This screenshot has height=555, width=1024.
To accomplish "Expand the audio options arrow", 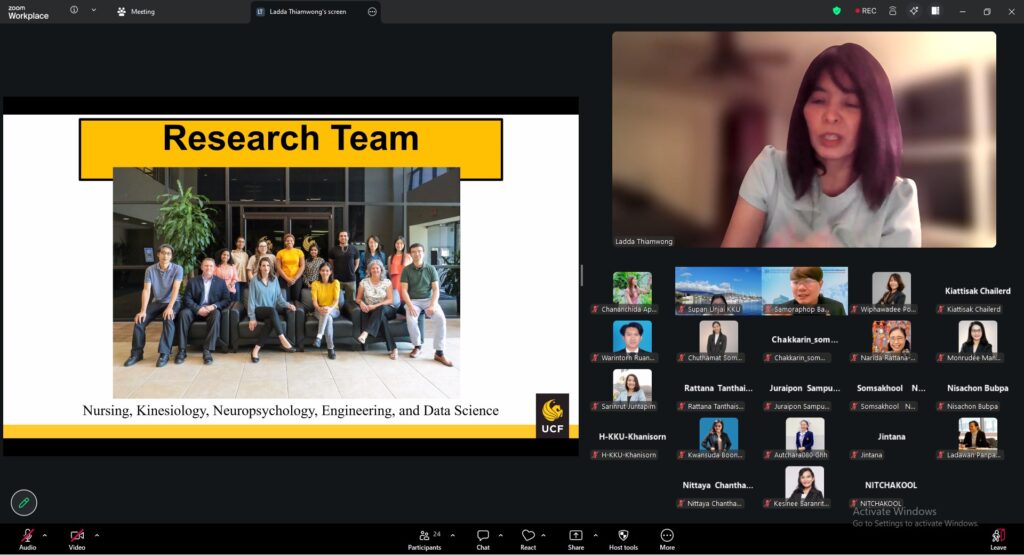I will click(45, 535).
